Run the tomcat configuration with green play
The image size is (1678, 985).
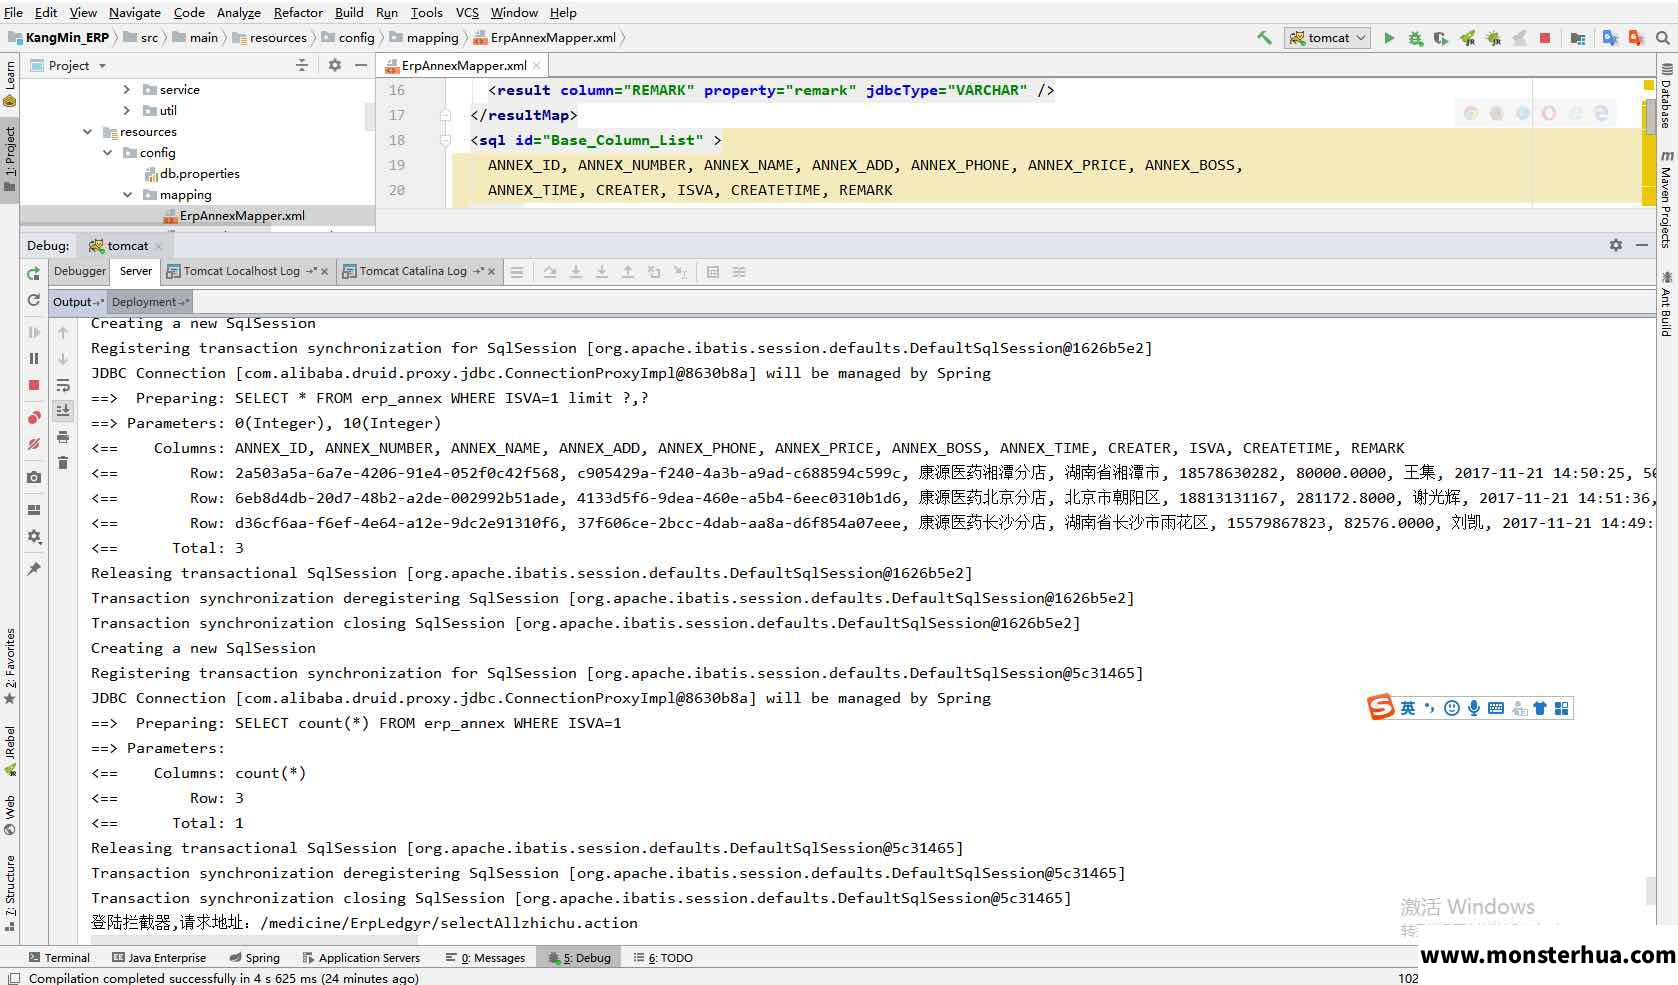point(1389,38)
